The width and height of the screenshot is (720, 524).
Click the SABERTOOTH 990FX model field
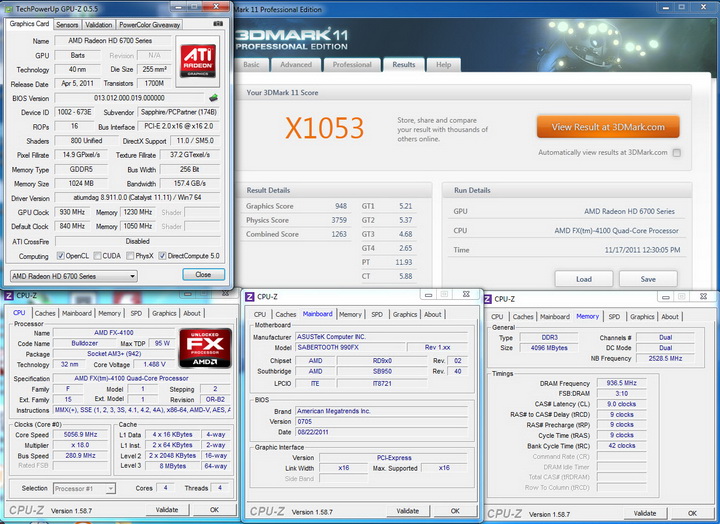(x=350, y=348)
